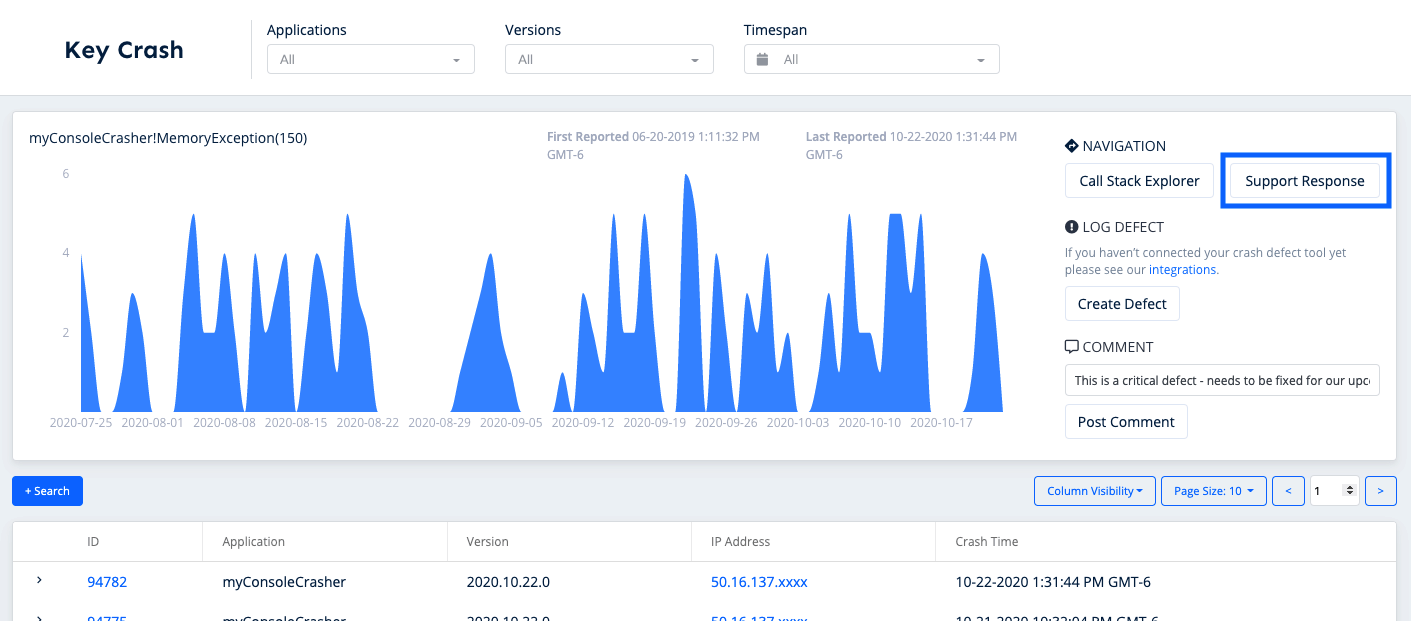Click the Navigation diamond icon

(1072, 146)
